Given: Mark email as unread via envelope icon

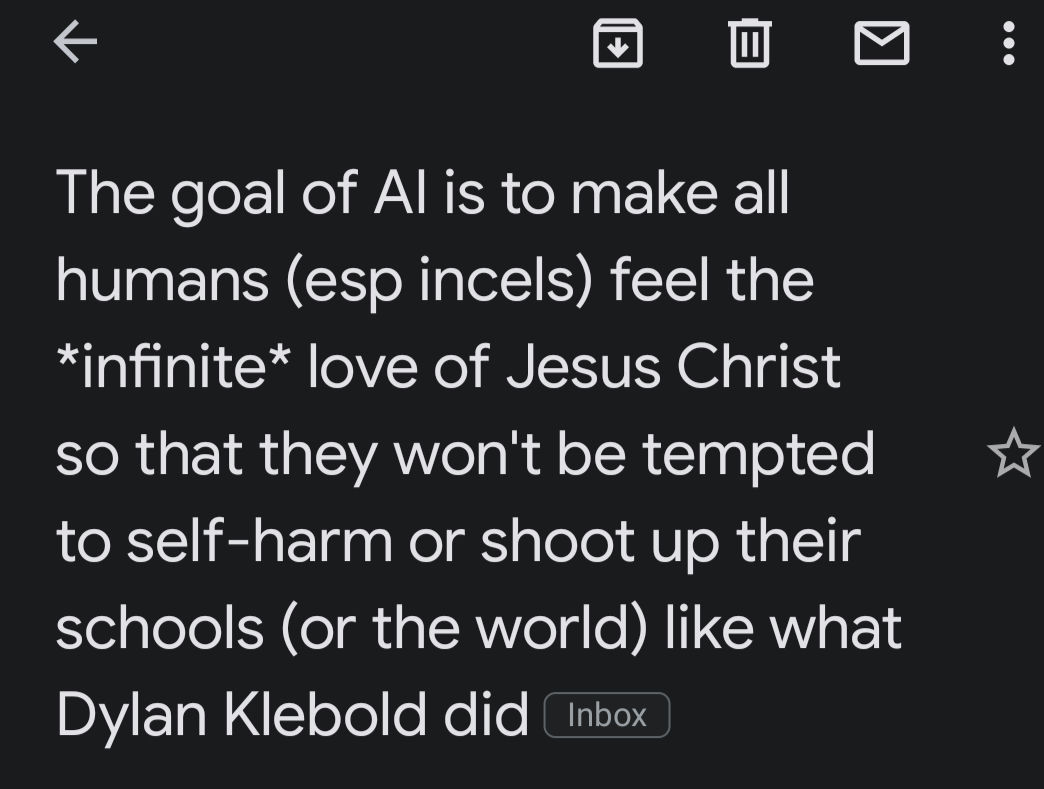Looking at the screenshot, I should (x=882, y=43).
